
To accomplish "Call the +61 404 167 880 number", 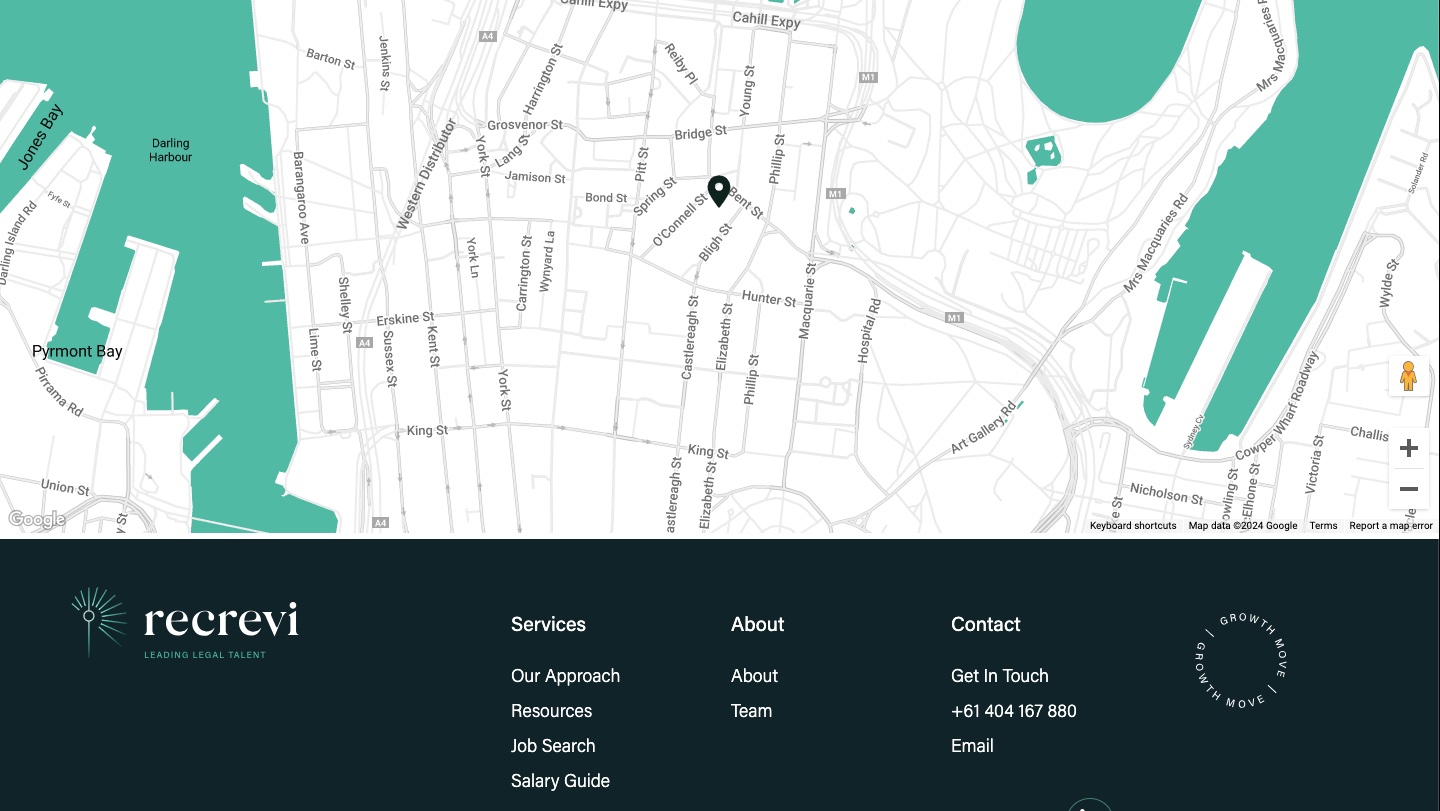I will [x=1013, y=711].
